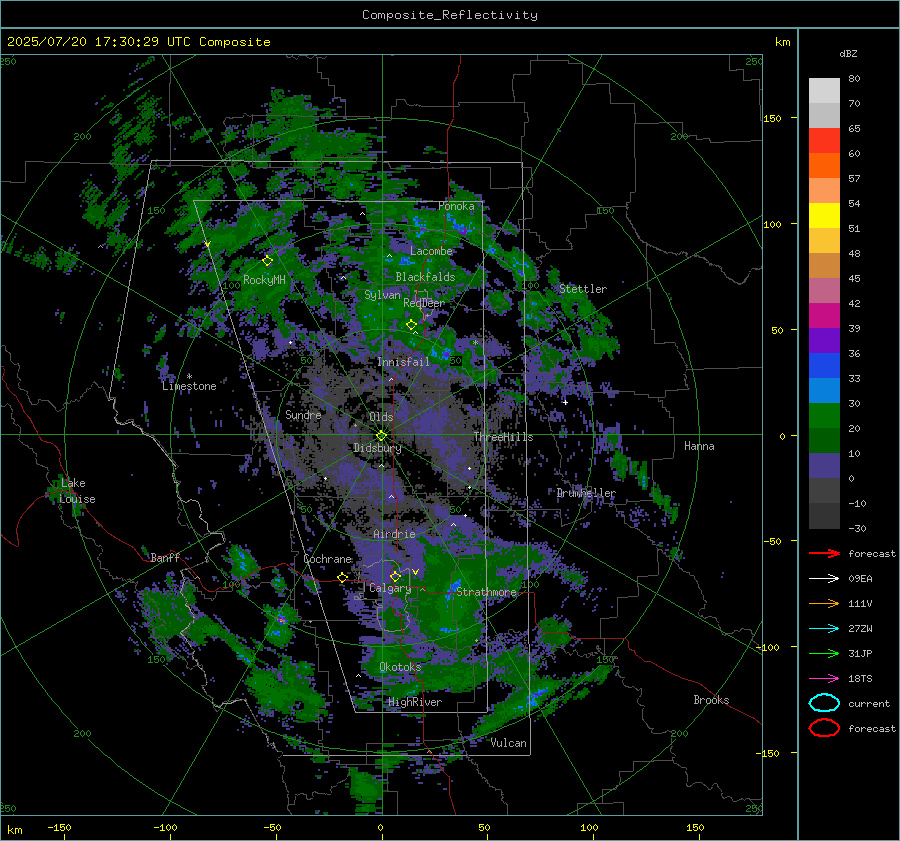900x841 pixels.
Task: Click the Strathmore label
Action: tap(486, 592)
